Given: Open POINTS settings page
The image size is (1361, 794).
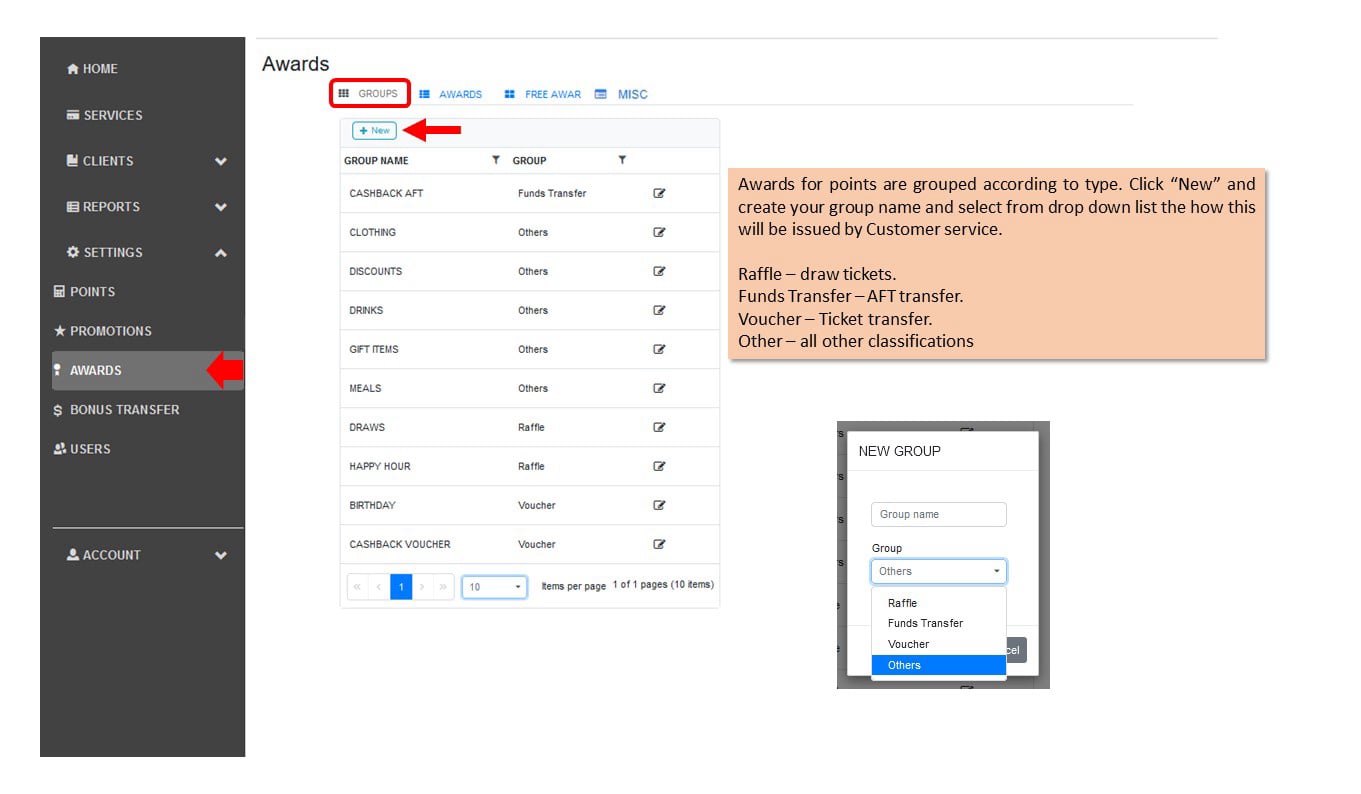Looking at the screenshot, I should [84, 292].
